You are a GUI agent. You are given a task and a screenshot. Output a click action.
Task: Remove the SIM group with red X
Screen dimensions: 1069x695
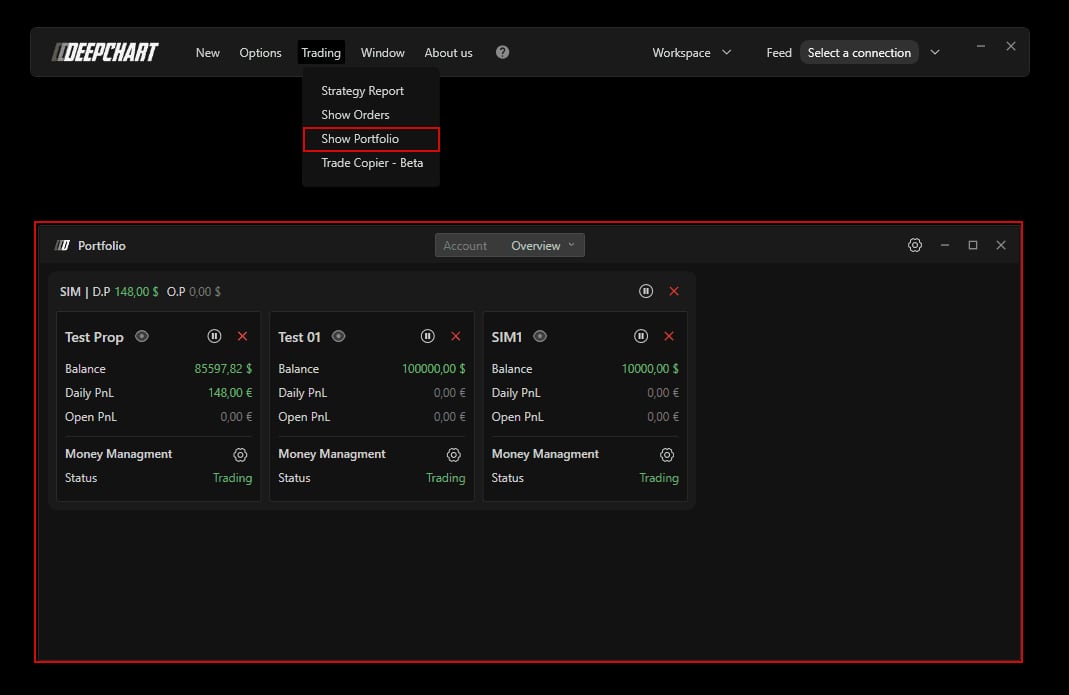point(674,291)
